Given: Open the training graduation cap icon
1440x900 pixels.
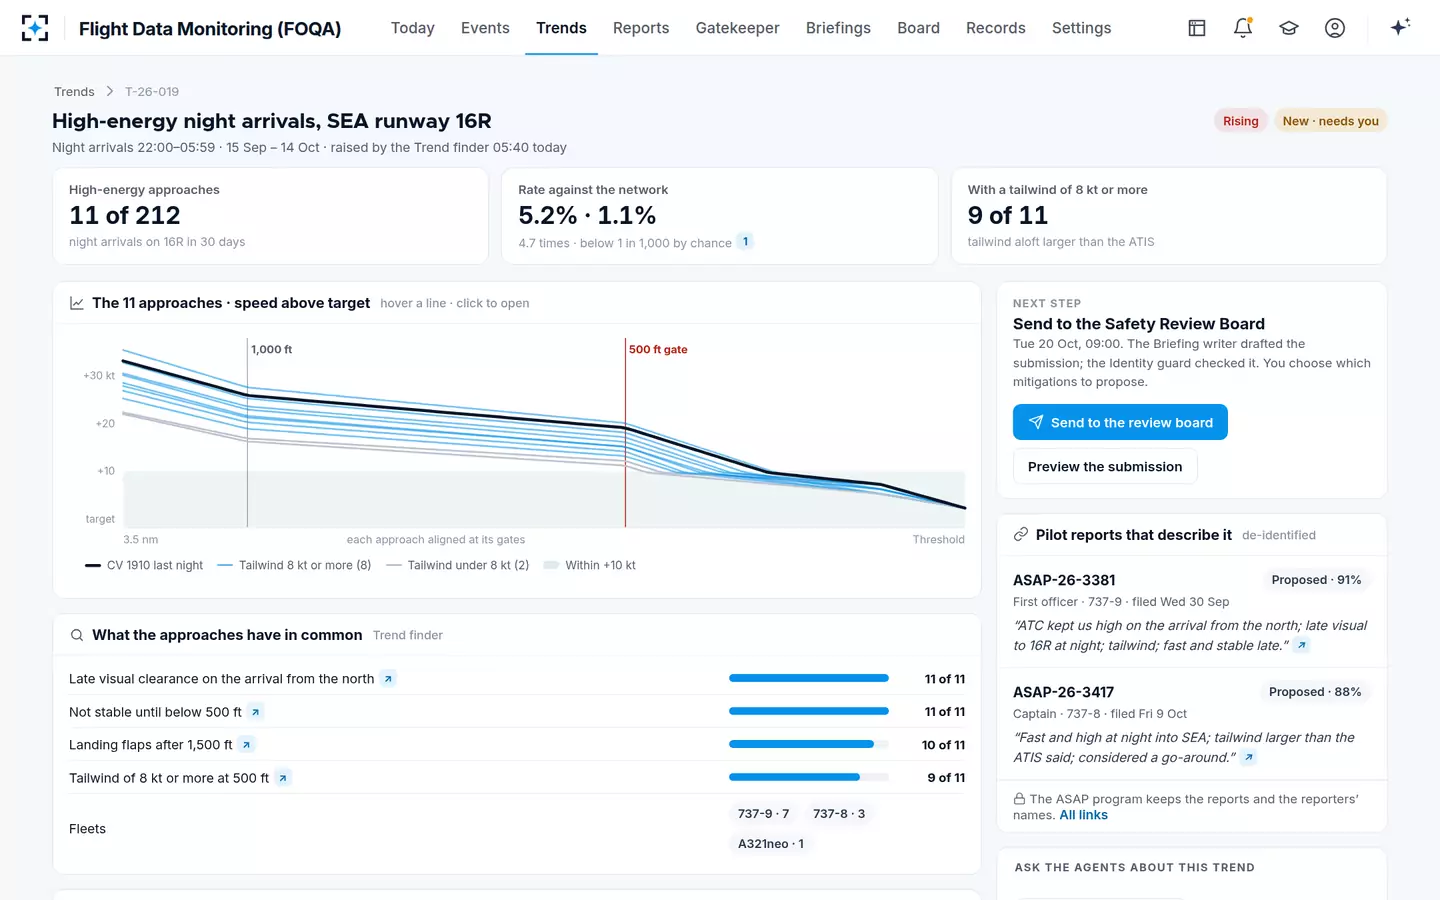Looking at the screenshot, I should 1289,28.
